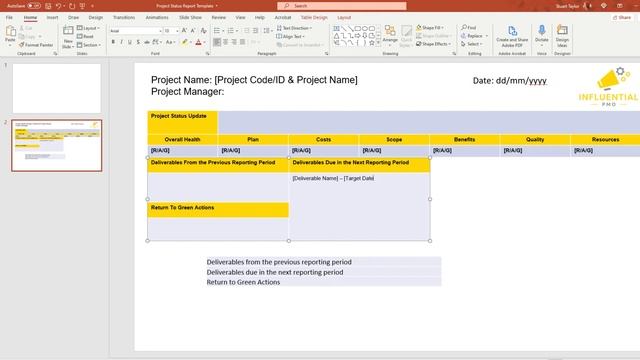
Task: Open the Design tab
Action: (96, 18)
